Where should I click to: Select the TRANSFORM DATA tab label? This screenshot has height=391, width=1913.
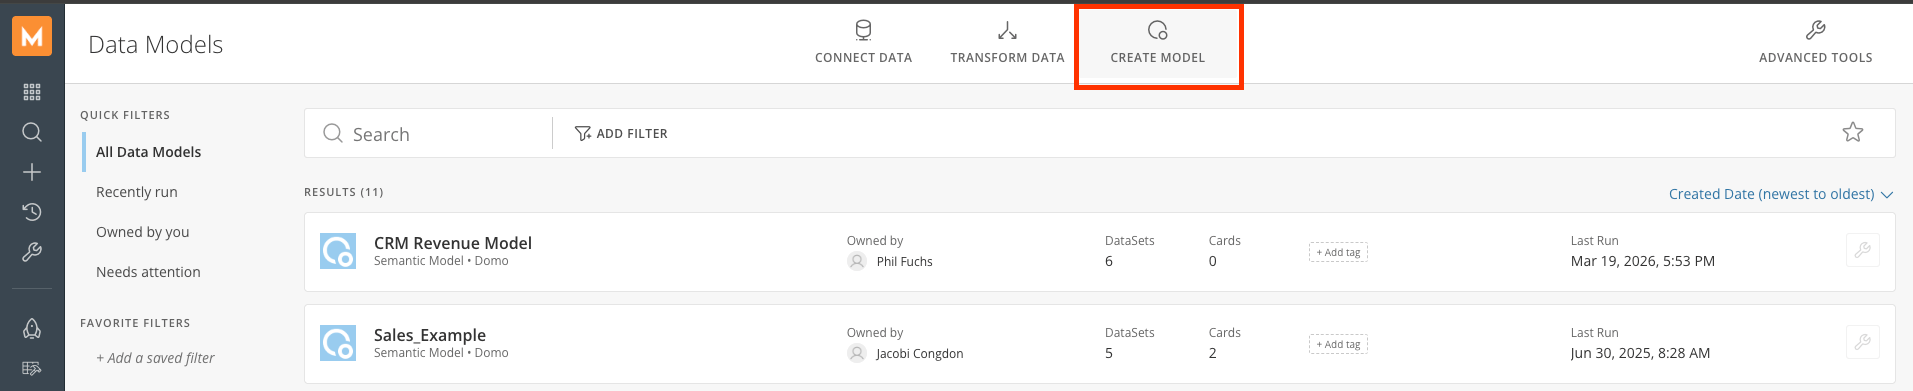(x=1007, y=58)
